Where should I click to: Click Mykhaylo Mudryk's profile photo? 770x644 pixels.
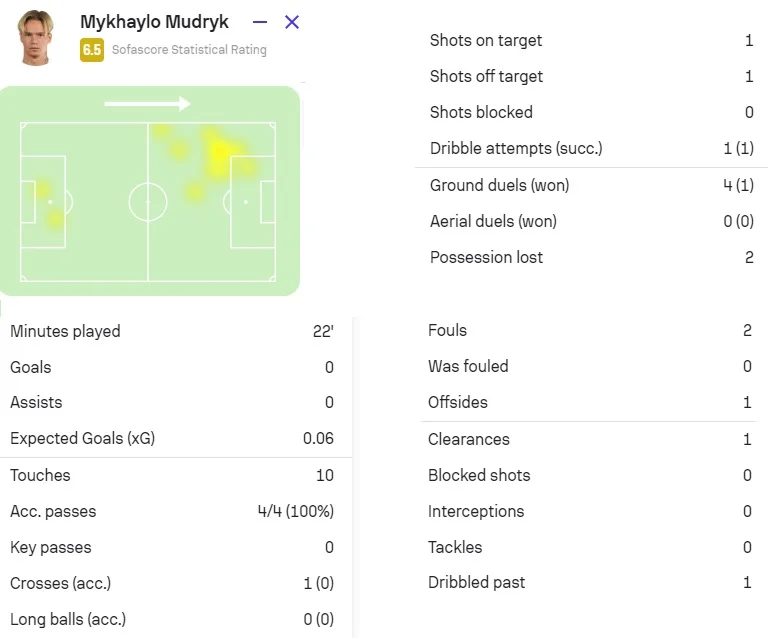[x=34, y=38]
